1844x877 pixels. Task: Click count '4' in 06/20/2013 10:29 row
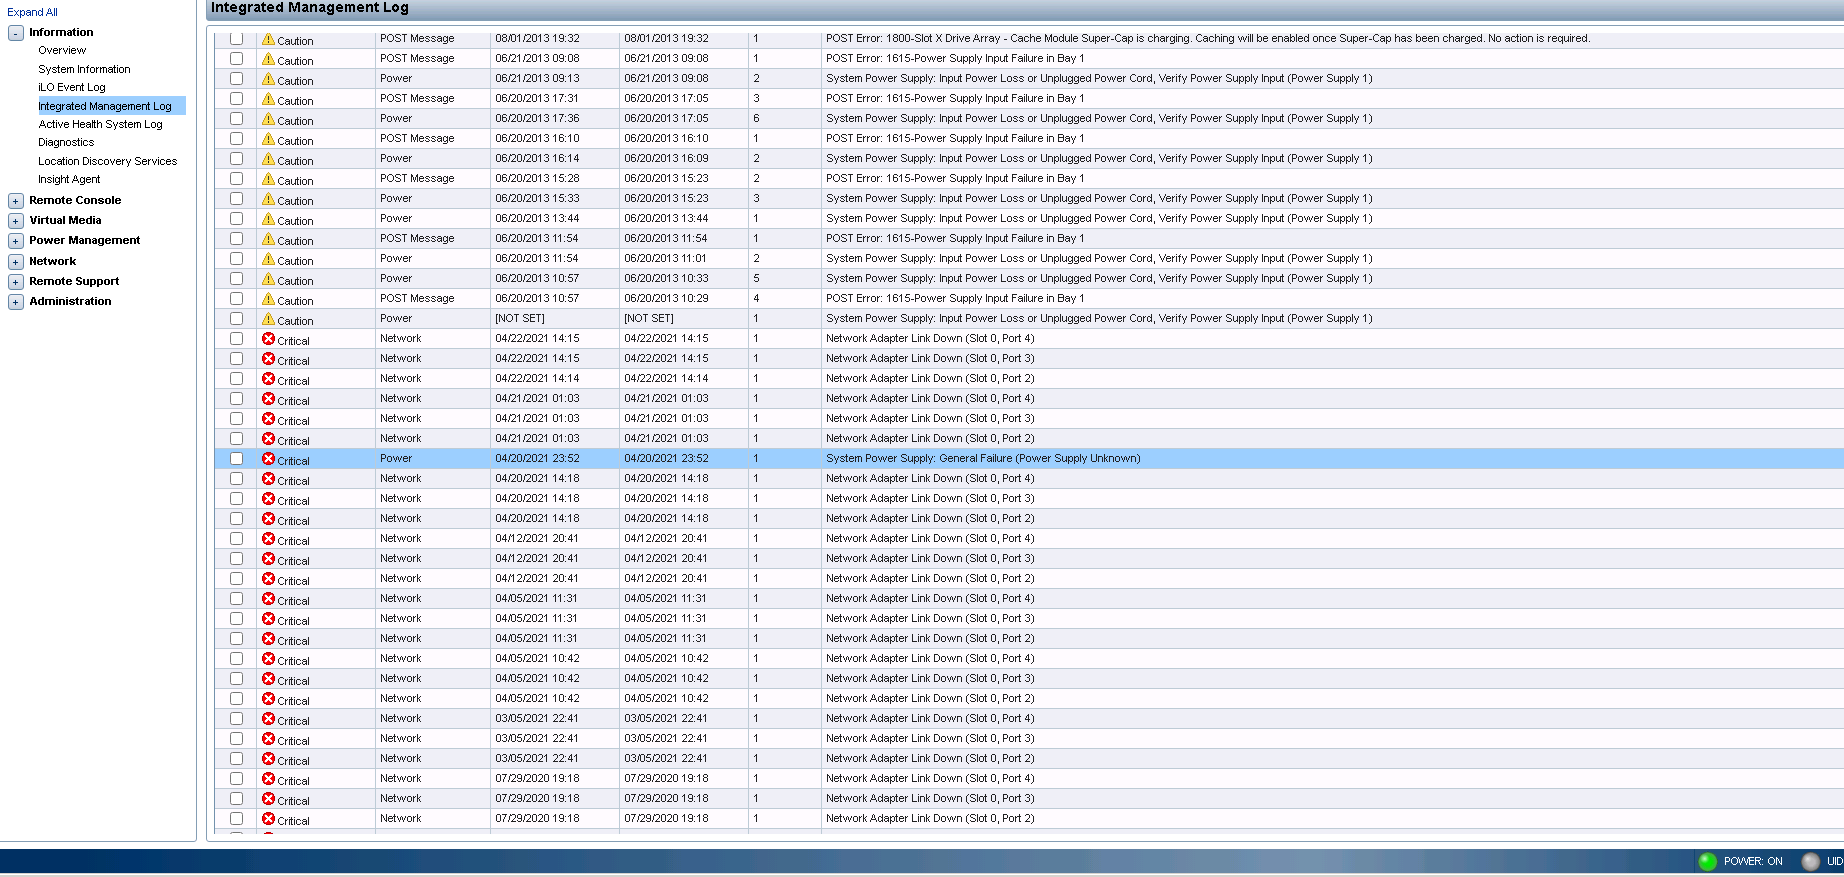756,298
